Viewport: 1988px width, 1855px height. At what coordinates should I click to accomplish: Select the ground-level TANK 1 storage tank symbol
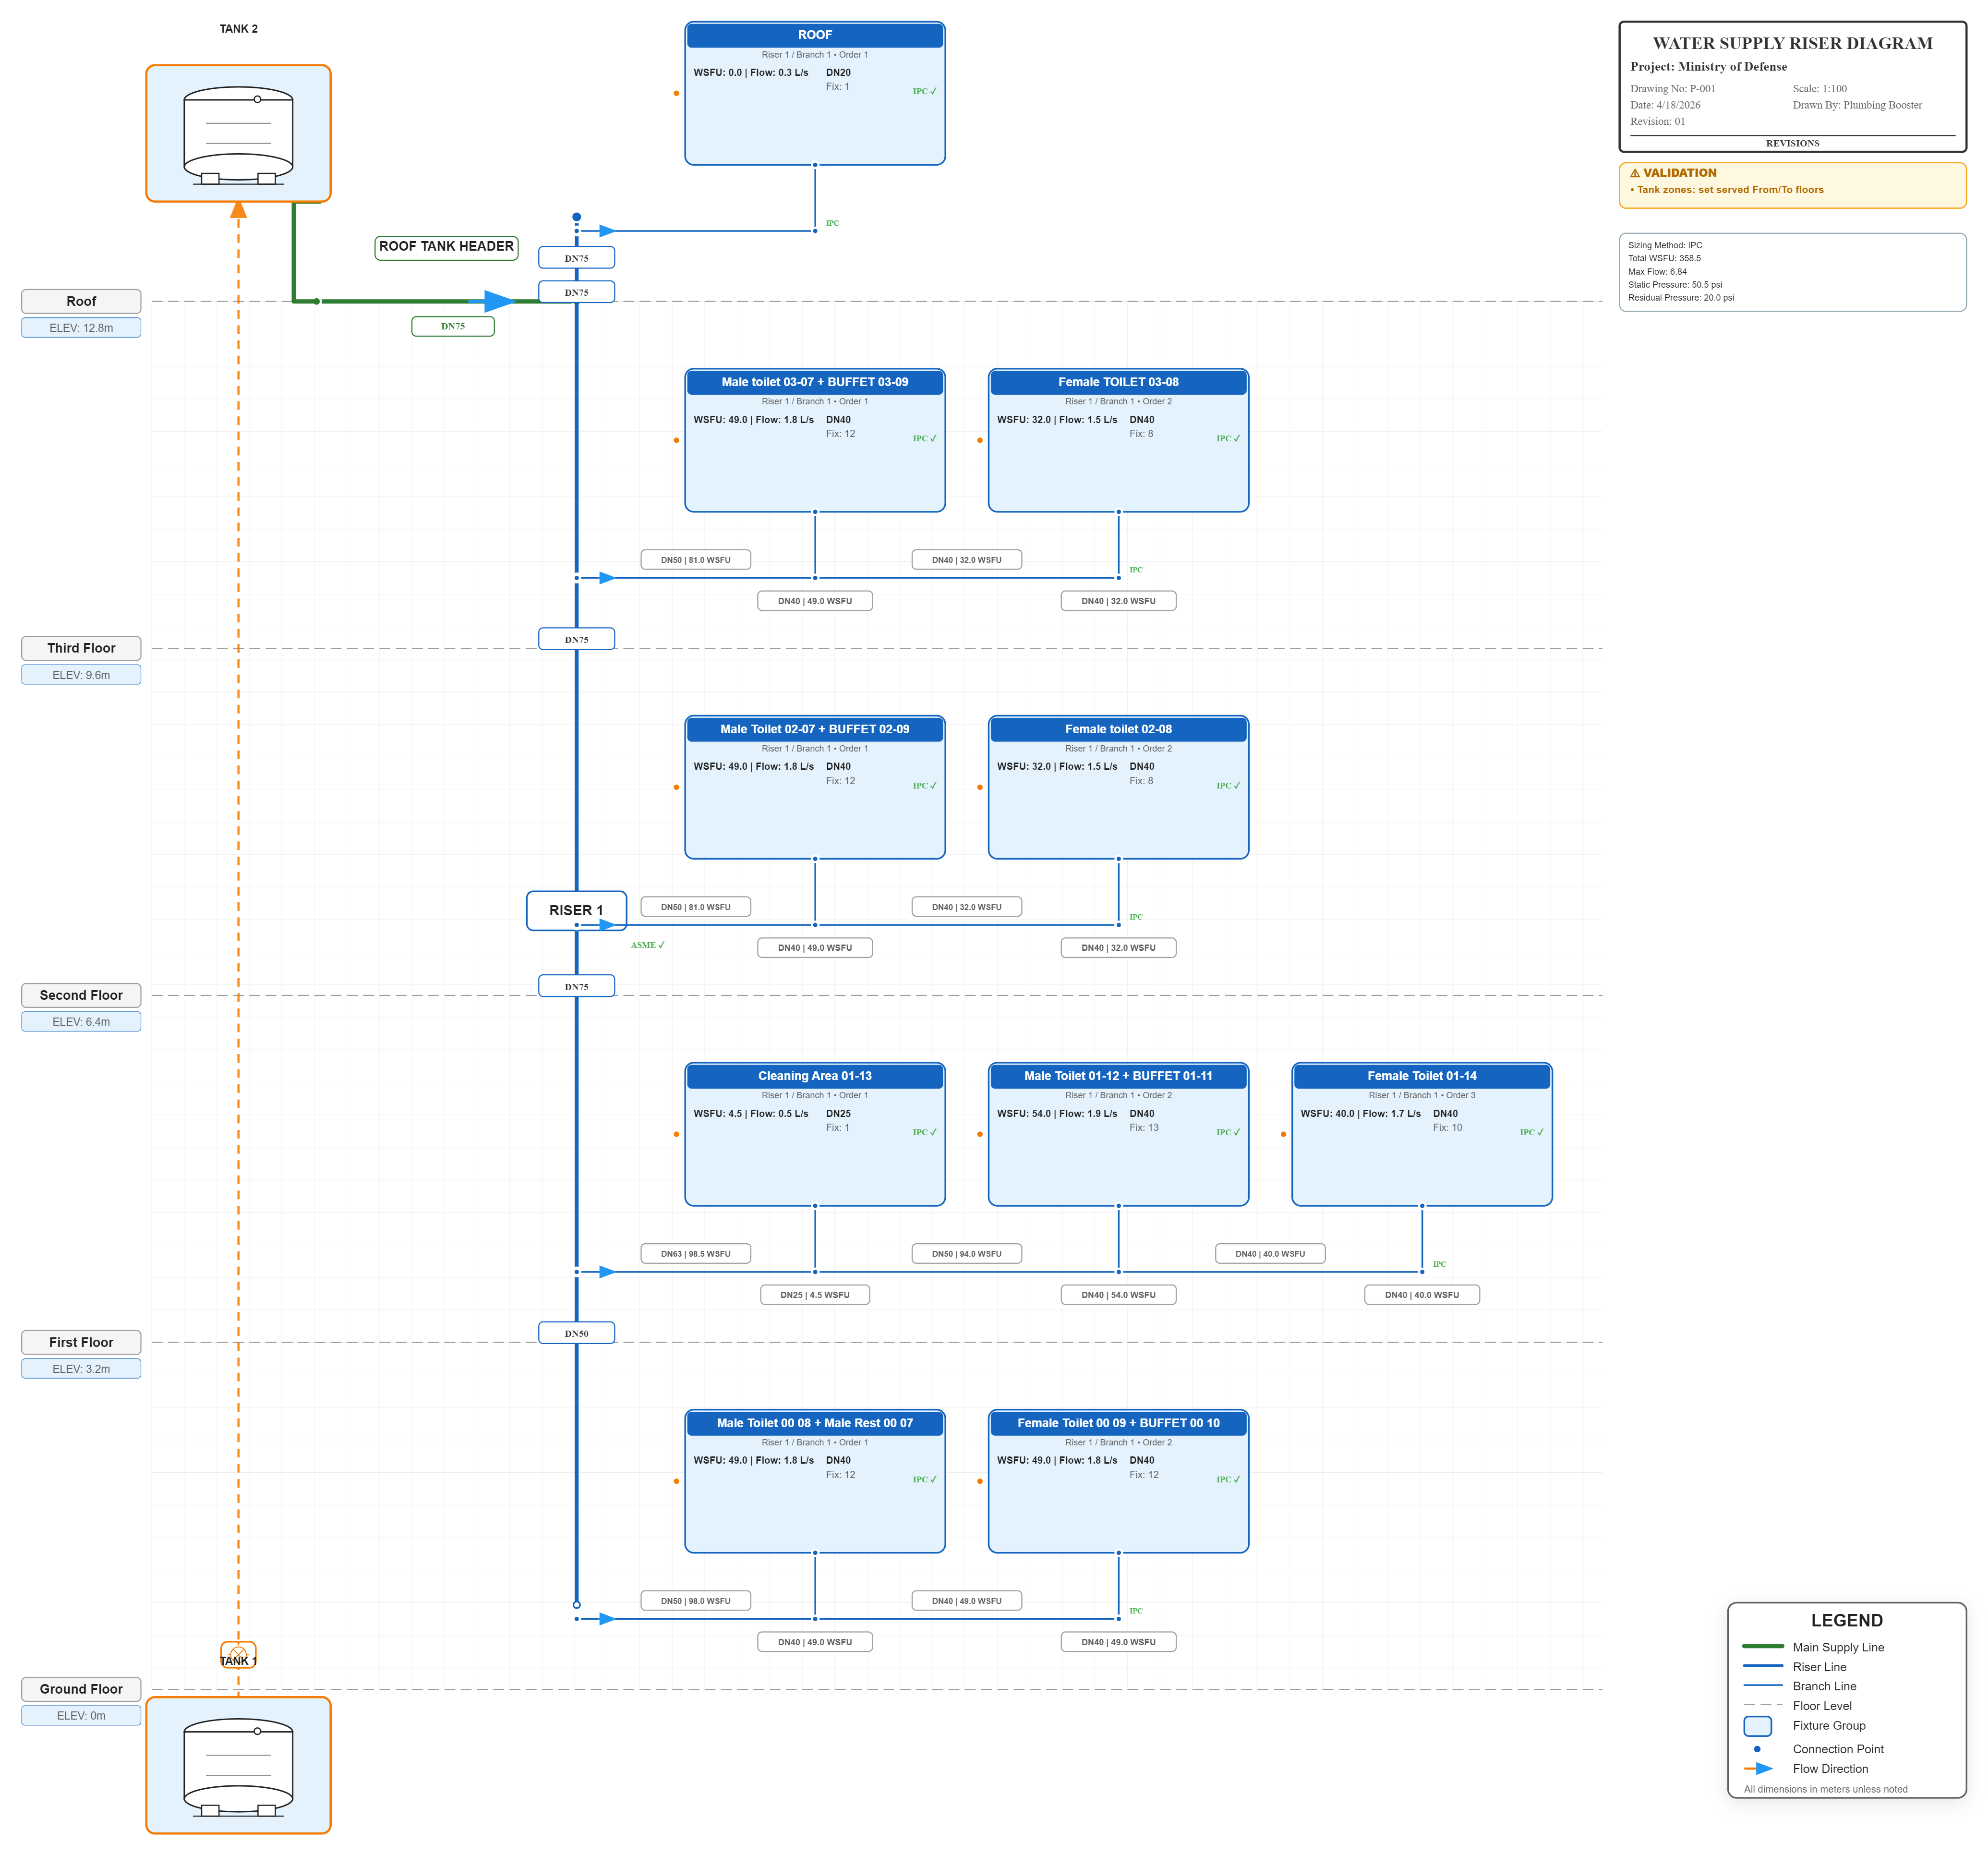click(238, 1765)
